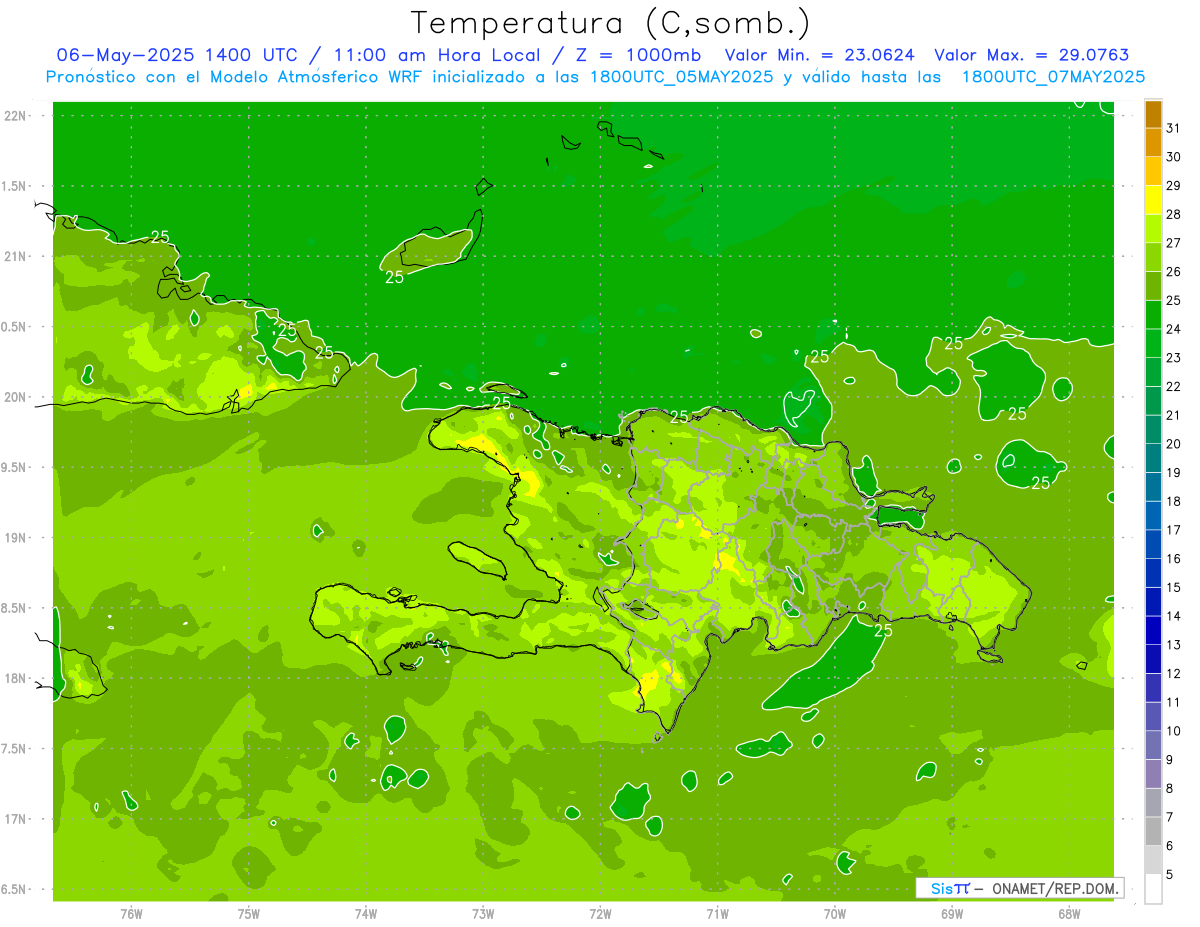Click teal legend swatch between 19 and 20
The image size is (1200, 927).
(x=1153, y=458)
